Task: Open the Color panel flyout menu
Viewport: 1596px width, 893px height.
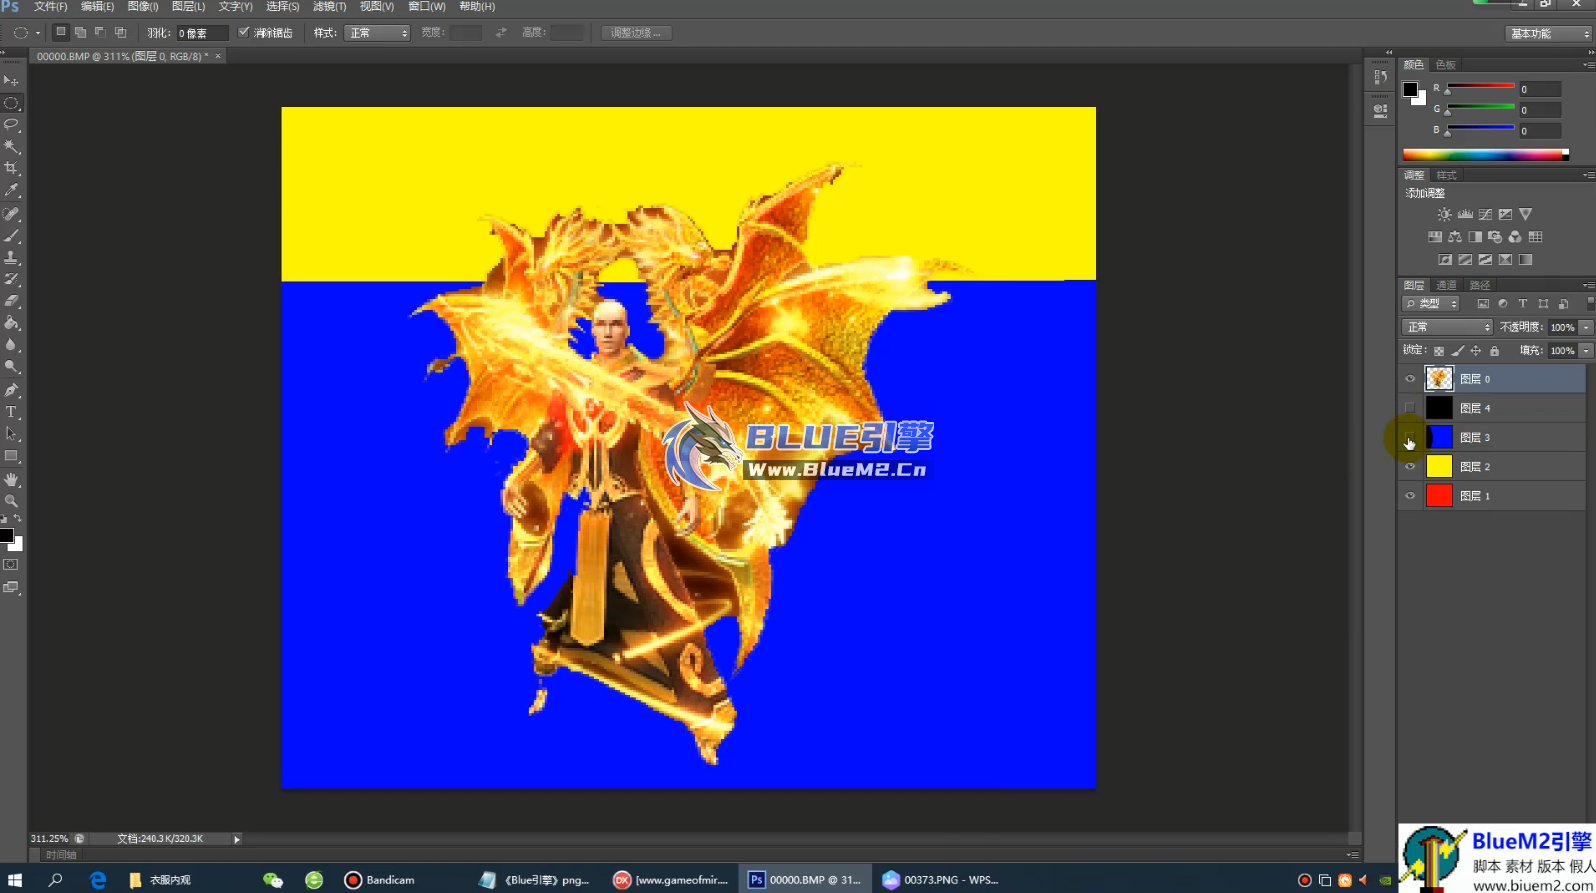Action: pos(1588,65)
